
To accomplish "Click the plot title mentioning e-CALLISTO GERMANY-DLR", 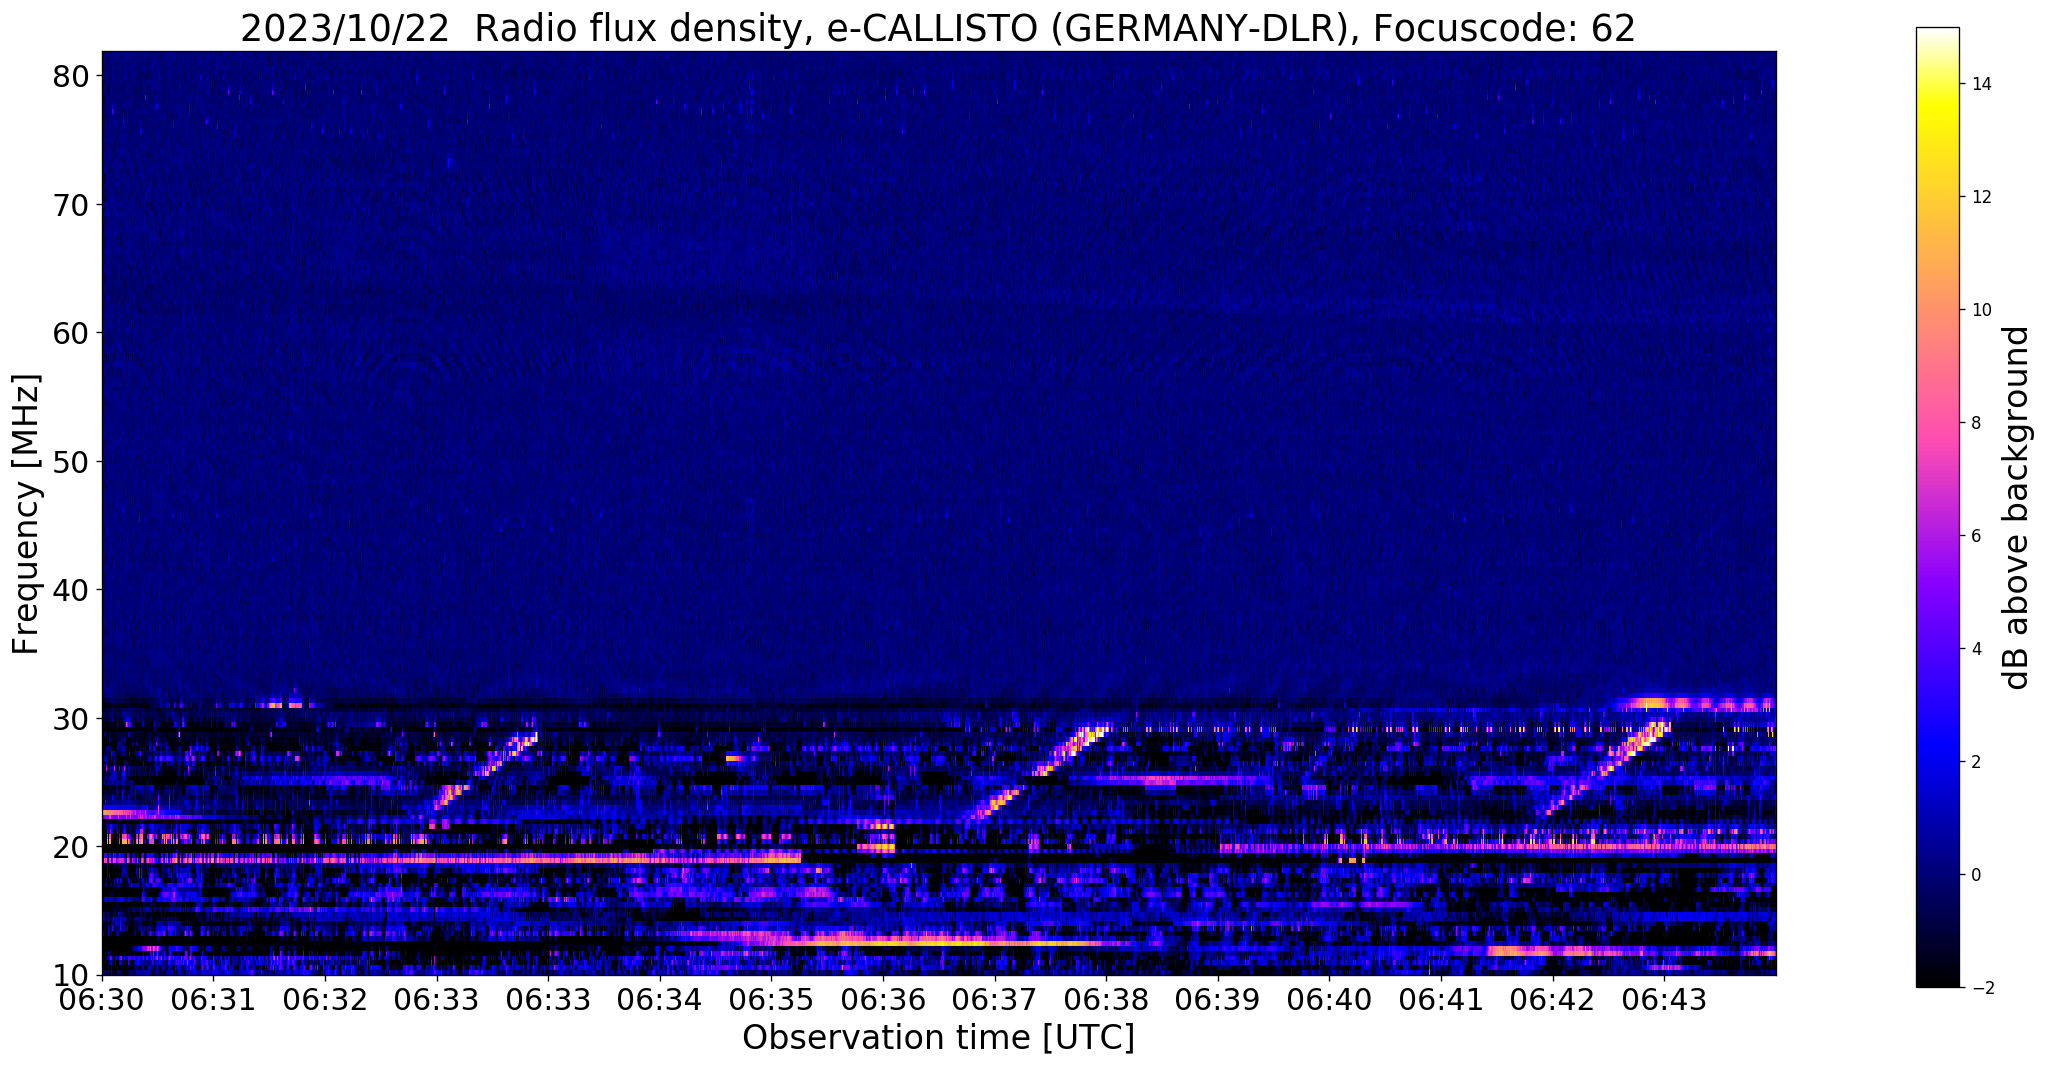I will pyautogui.click(x=938, y=29).
